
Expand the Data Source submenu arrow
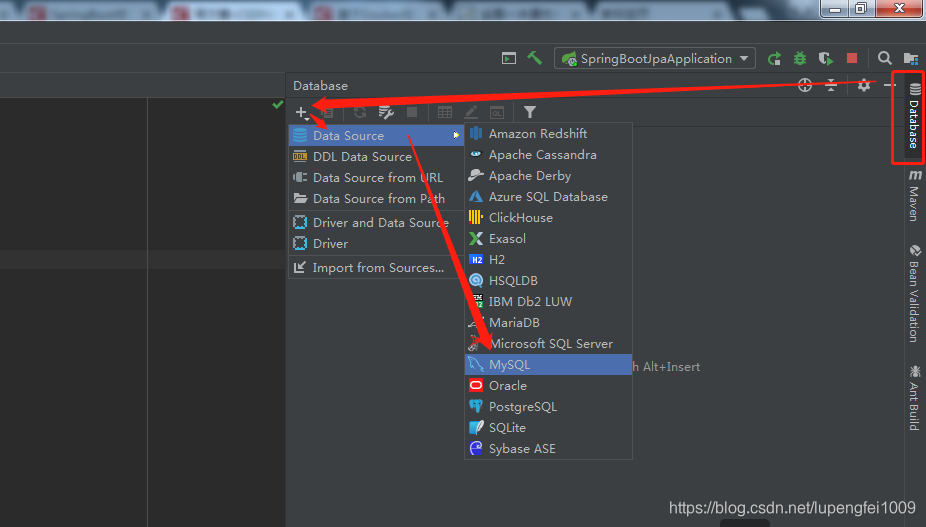click(x=456, y=135)
